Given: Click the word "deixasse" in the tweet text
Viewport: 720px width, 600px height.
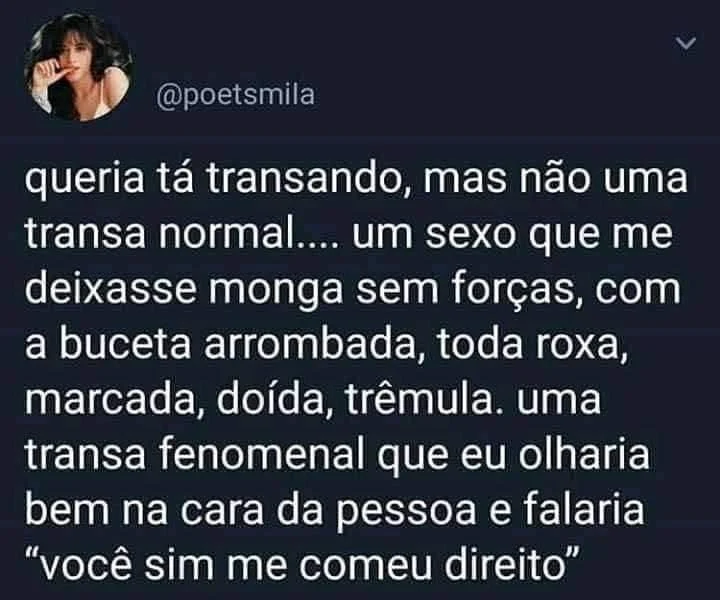Looking at the screenshot, I should 110,289.
